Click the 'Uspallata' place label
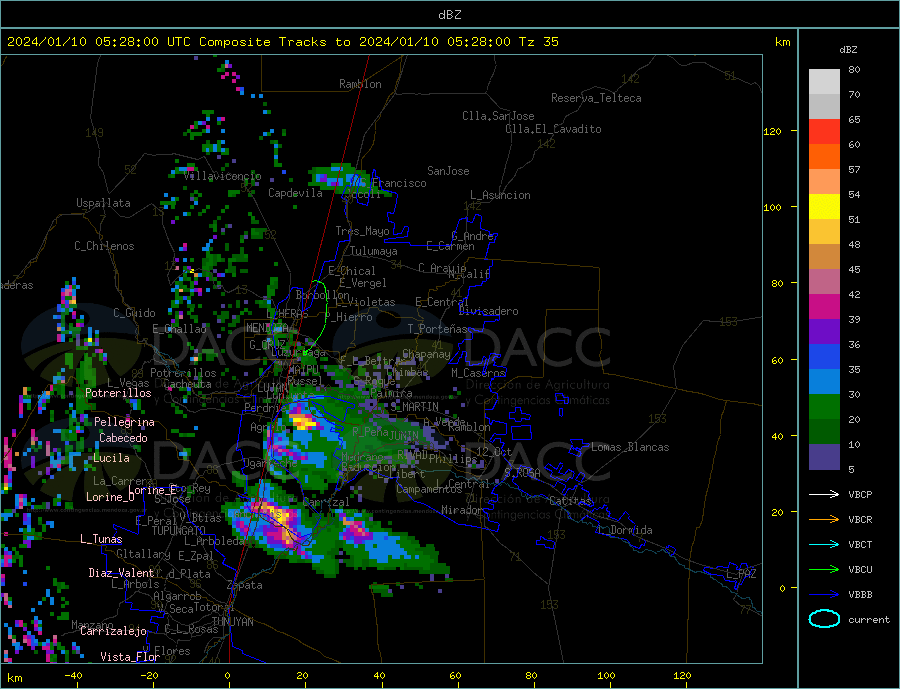The height and width of the screenshot is (689, 900). (x=103, y=203)
